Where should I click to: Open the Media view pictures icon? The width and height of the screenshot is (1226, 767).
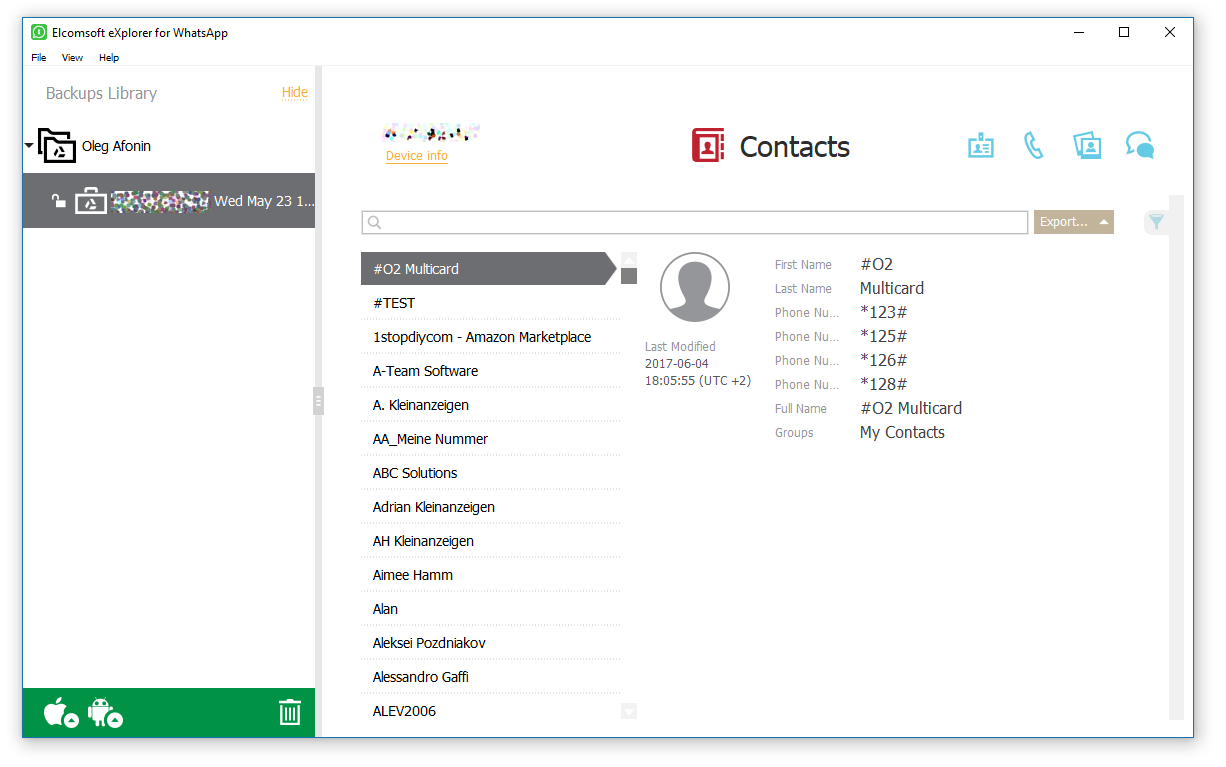(1086, 146)
